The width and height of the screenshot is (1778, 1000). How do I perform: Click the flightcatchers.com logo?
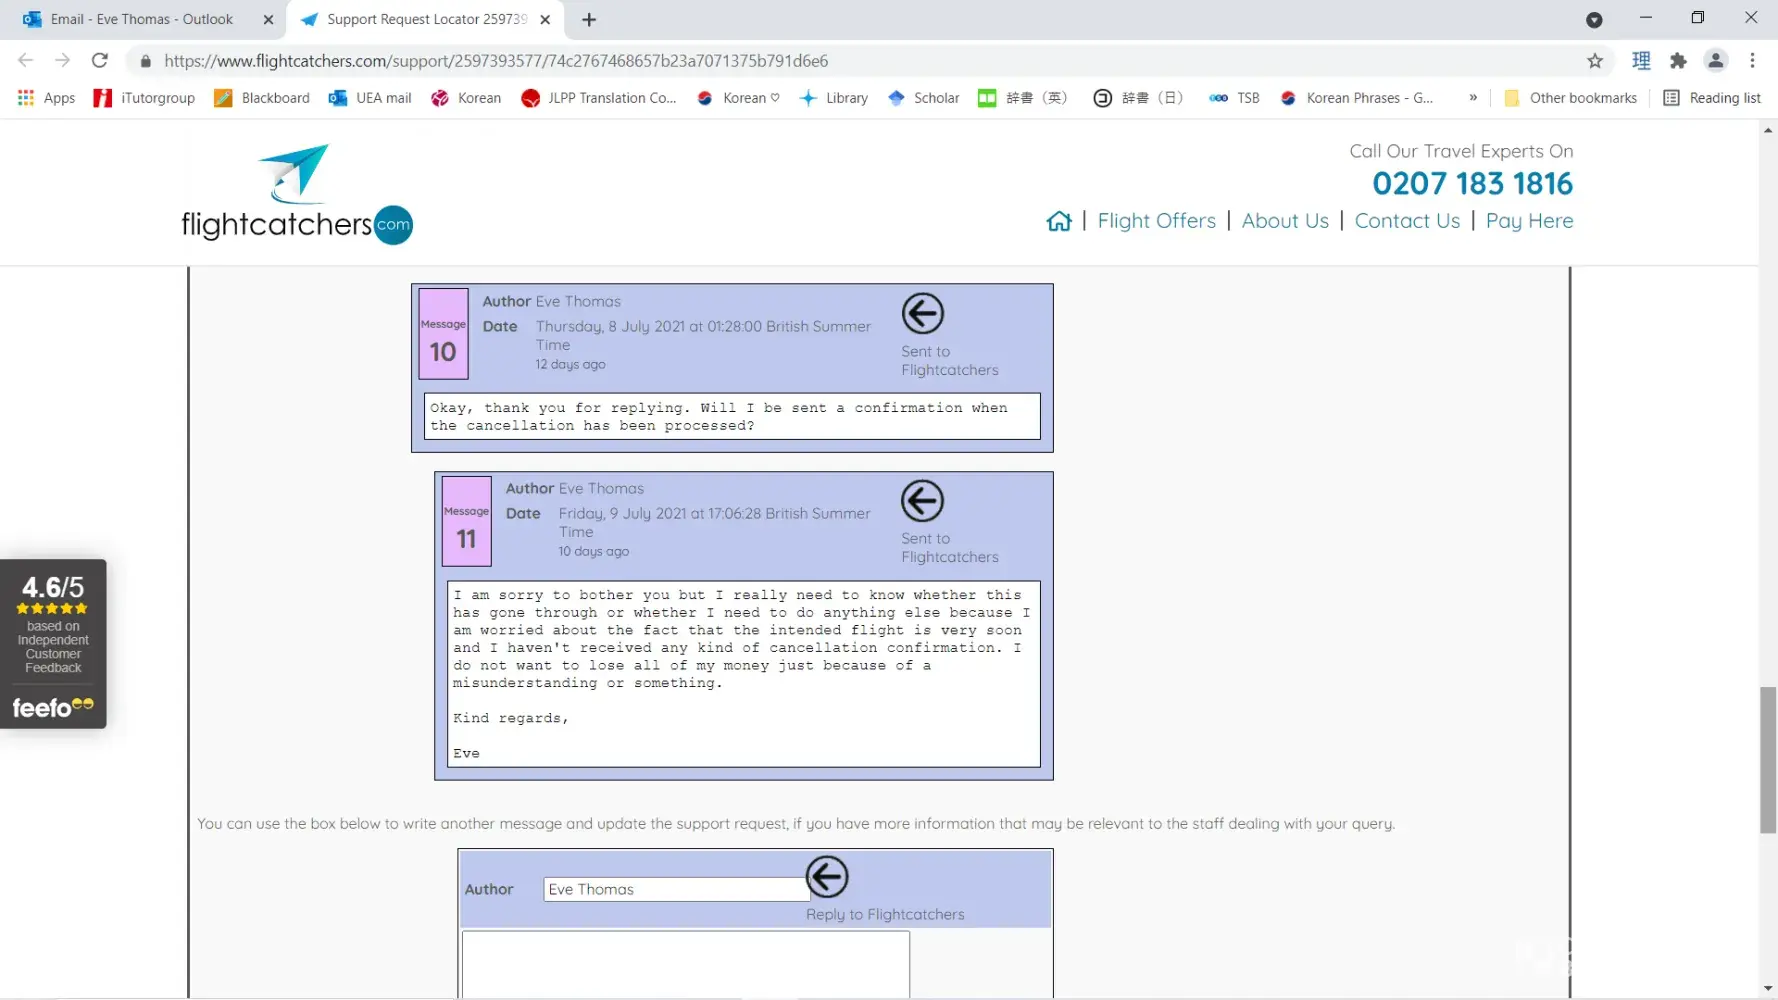(297, 194)
